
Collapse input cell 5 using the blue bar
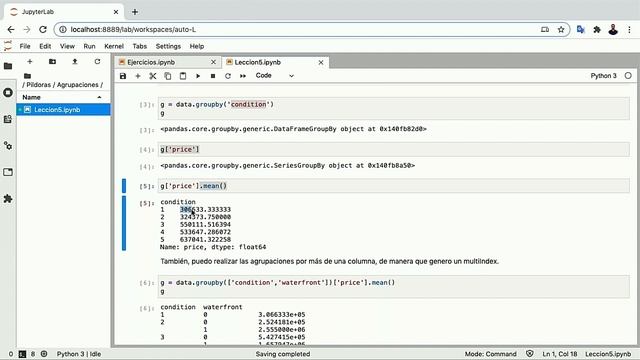124,186
